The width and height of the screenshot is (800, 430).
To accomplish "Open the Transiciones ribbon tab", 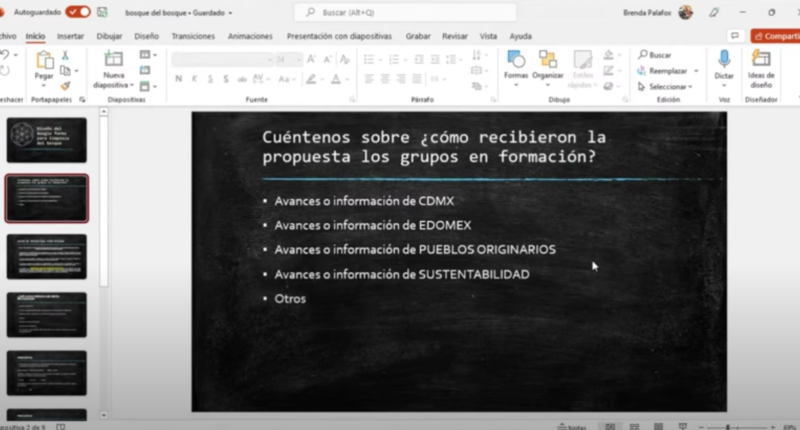I will [x=192, y=36].
